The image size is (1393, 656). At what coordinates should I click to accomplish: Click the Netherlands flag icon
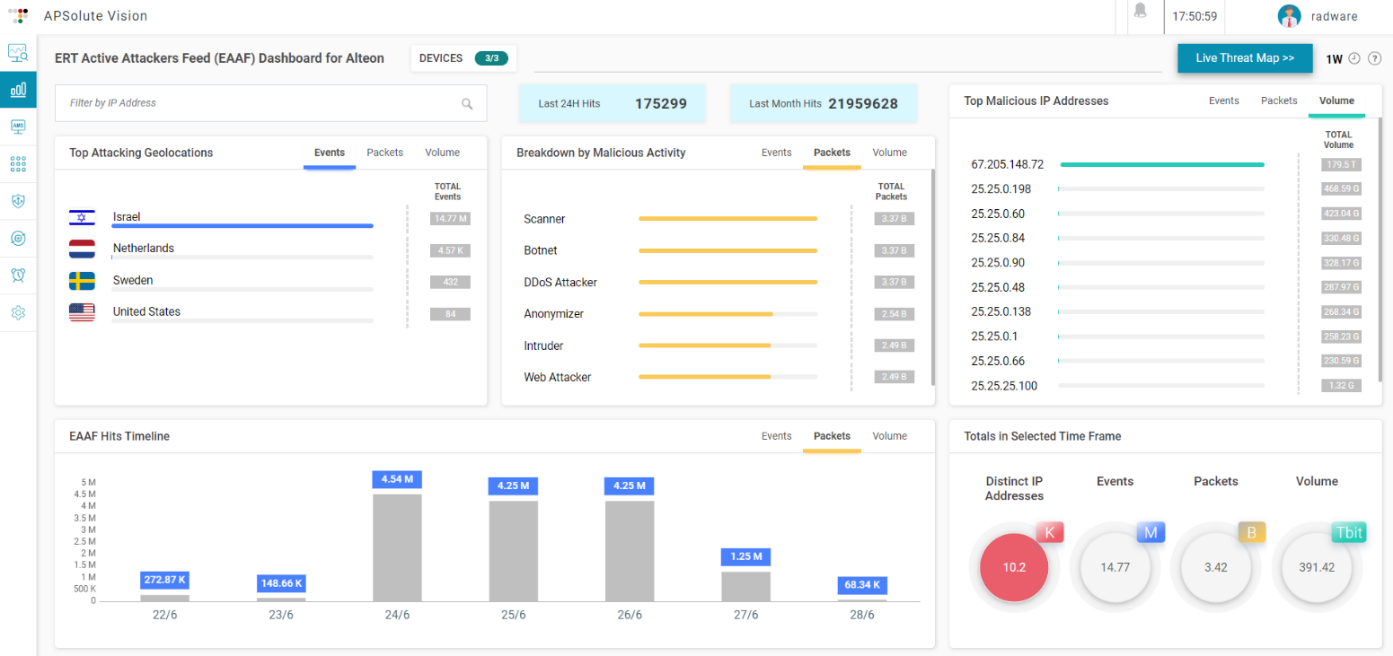coord(82,249)
